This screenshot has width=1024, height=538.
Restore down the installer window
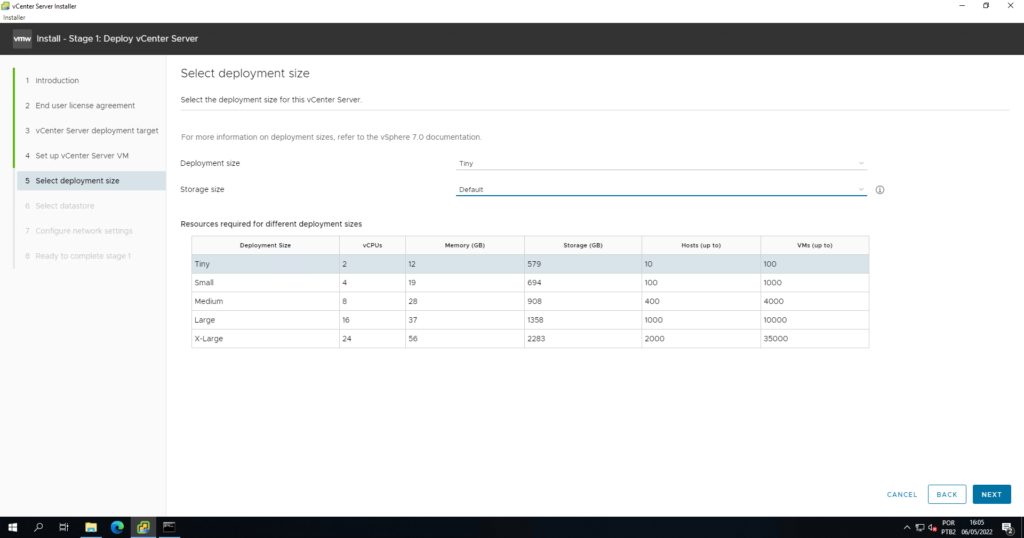click(986, 6)
